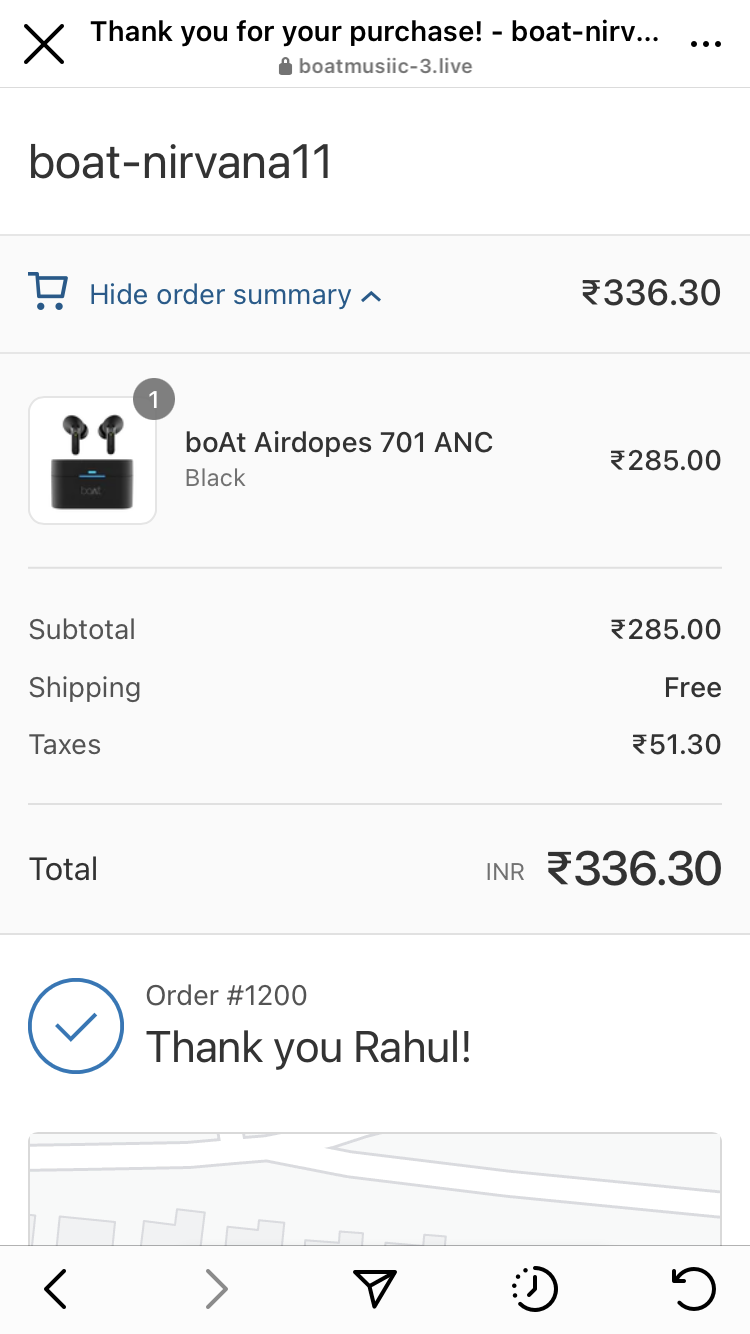Select the boAt Airdopes 701 ANC title
750x1334 pixels.
pyautogui.click(x=339, y=442)
